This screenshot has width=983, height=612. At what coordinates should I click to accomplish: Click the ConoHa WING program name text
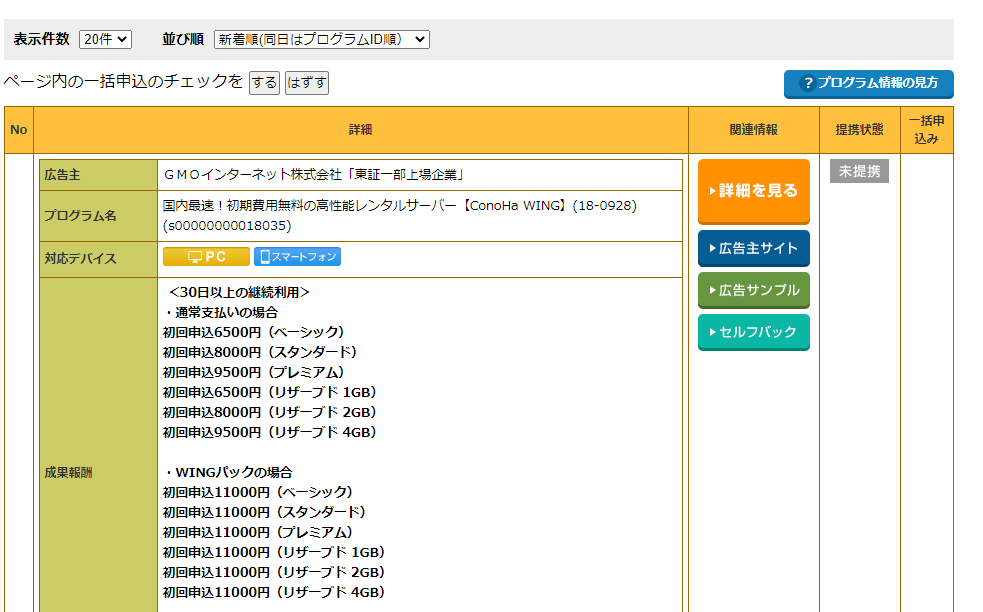(x=400, y=215)
